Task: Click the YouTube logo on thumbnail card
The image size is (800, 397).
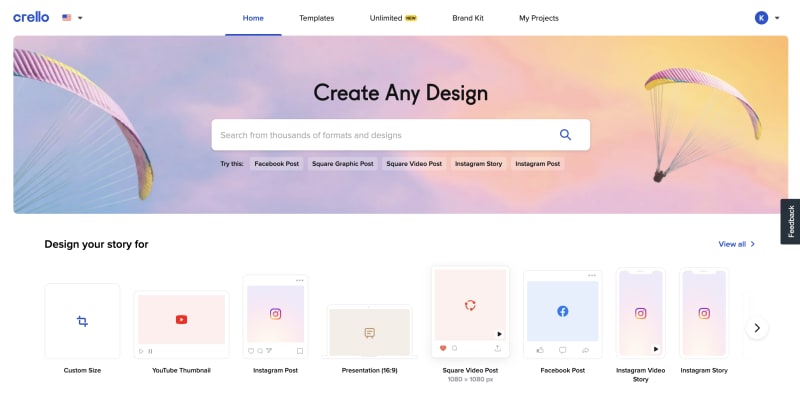Action: pyautogui.click(x=181, y=319)
